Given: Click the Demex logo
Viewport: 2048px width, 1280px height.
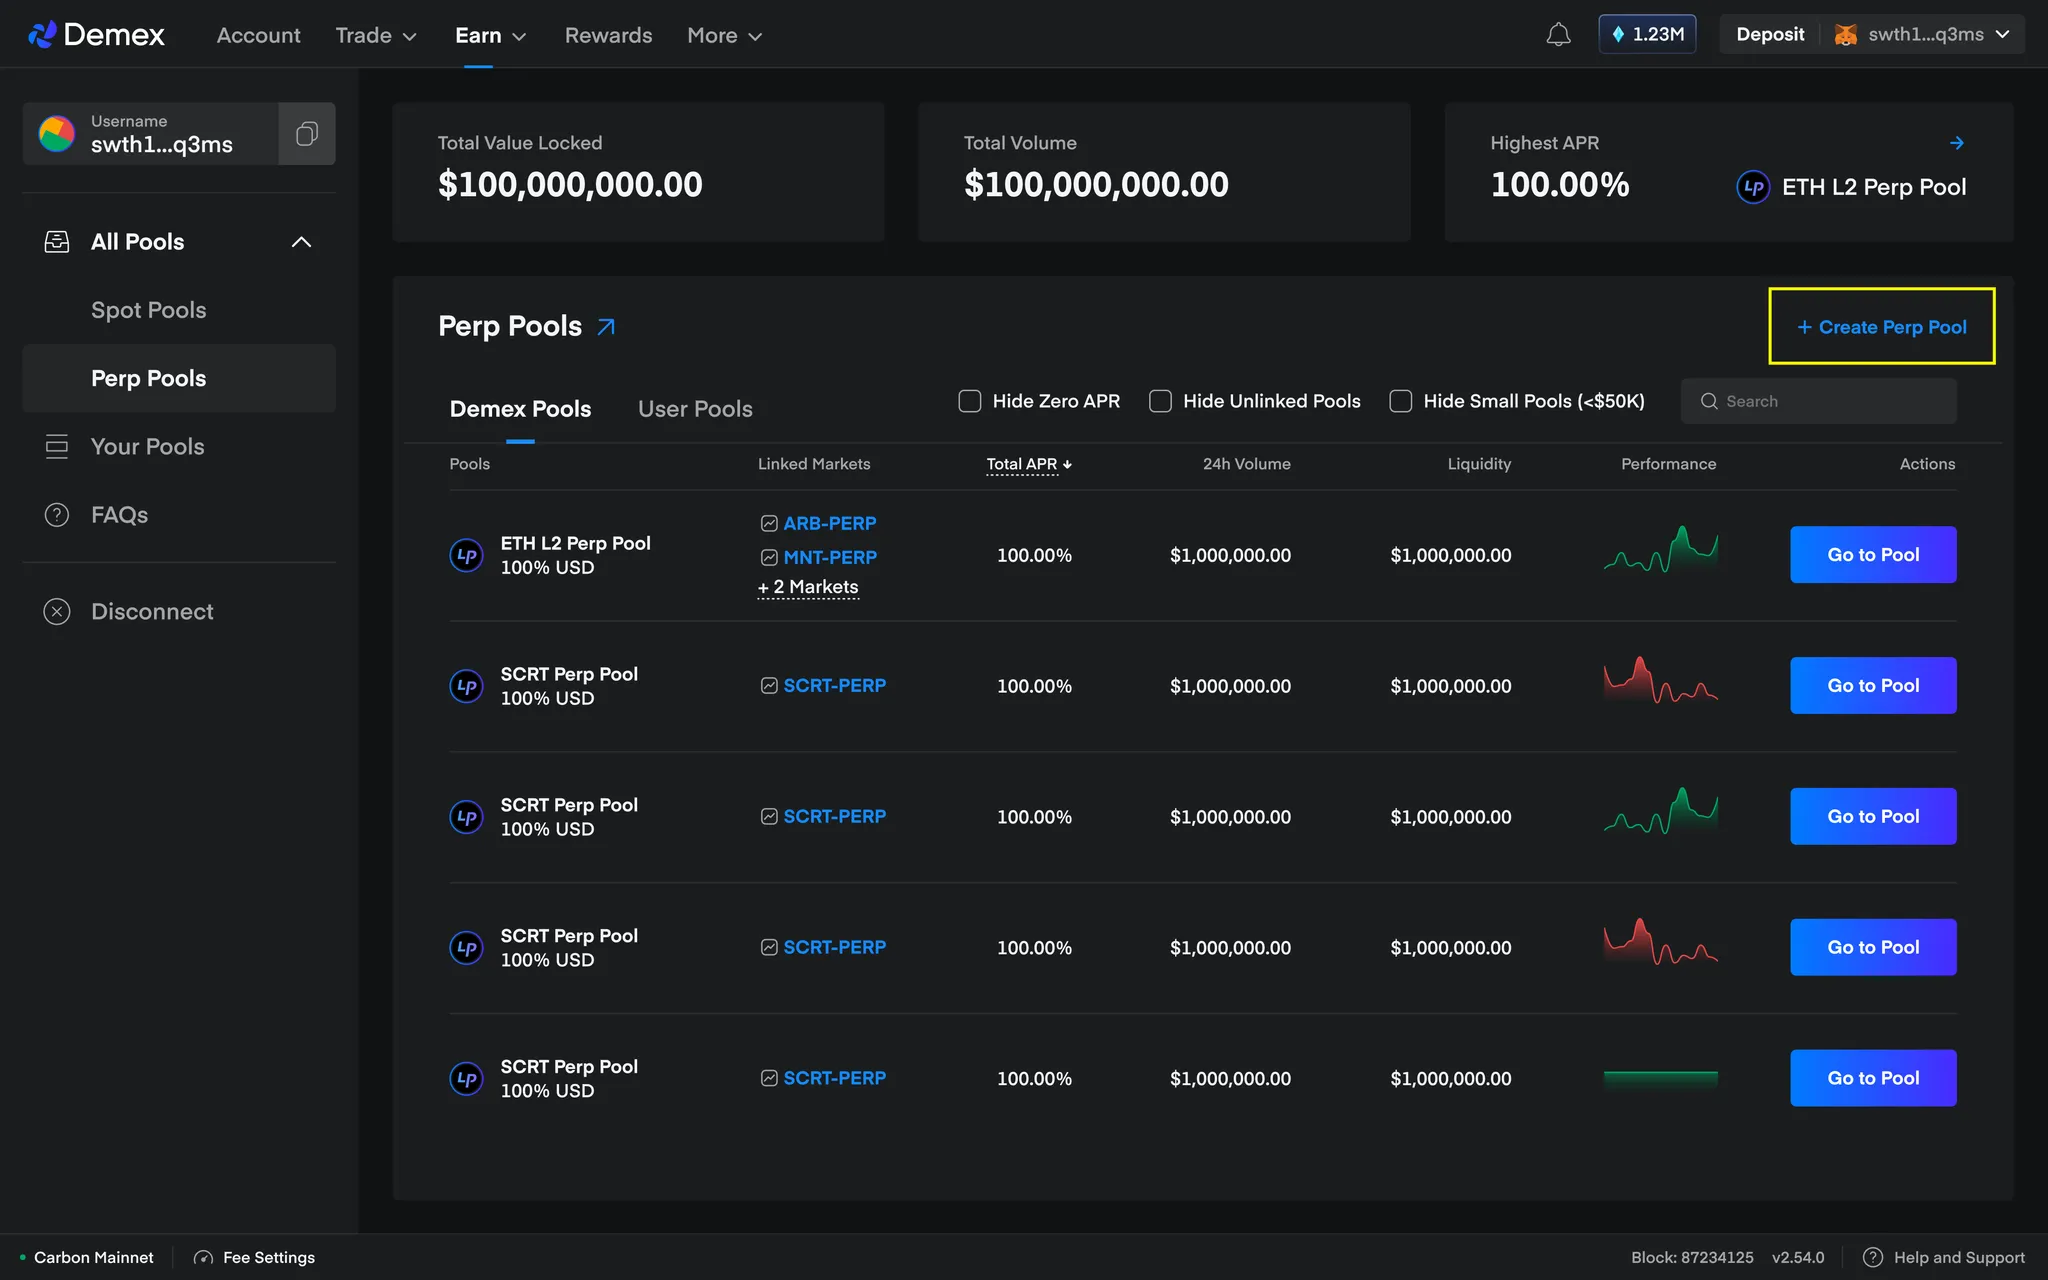Looking at the screenshot, I should coord(96,35).
